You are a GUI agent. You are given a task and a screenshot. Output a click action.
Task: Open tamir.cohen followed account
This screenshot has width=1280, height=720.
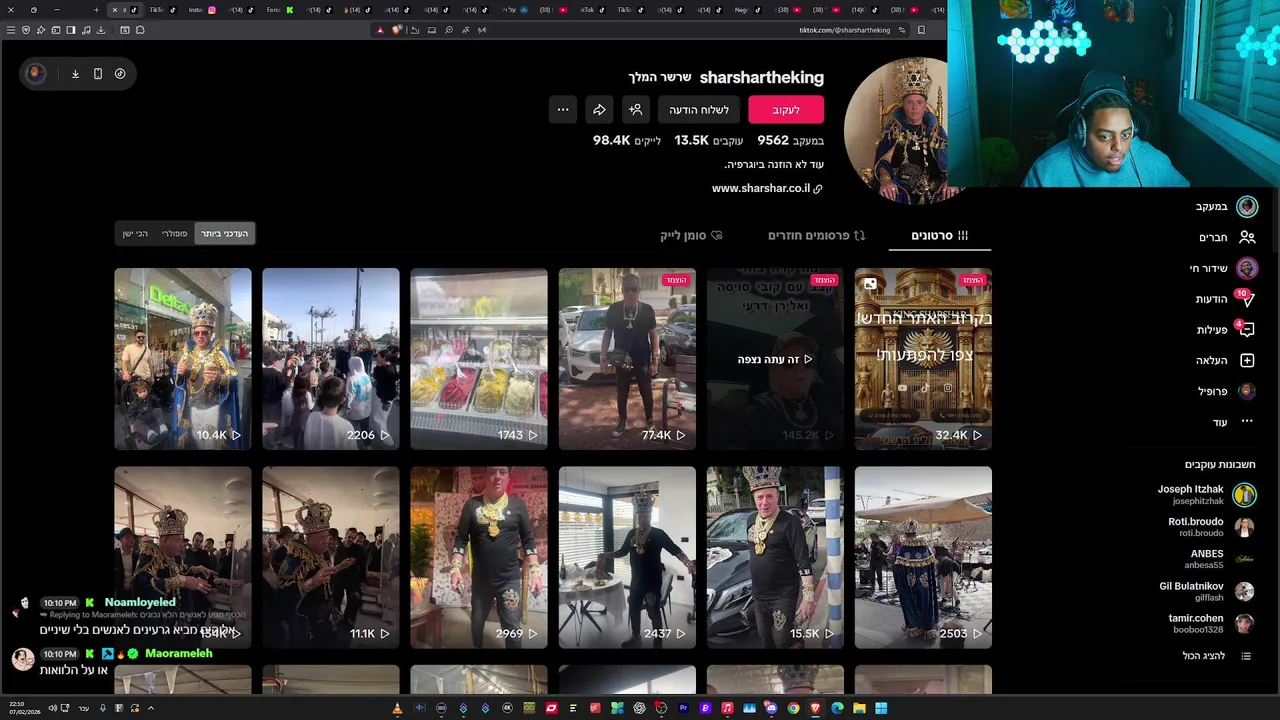1211,623
